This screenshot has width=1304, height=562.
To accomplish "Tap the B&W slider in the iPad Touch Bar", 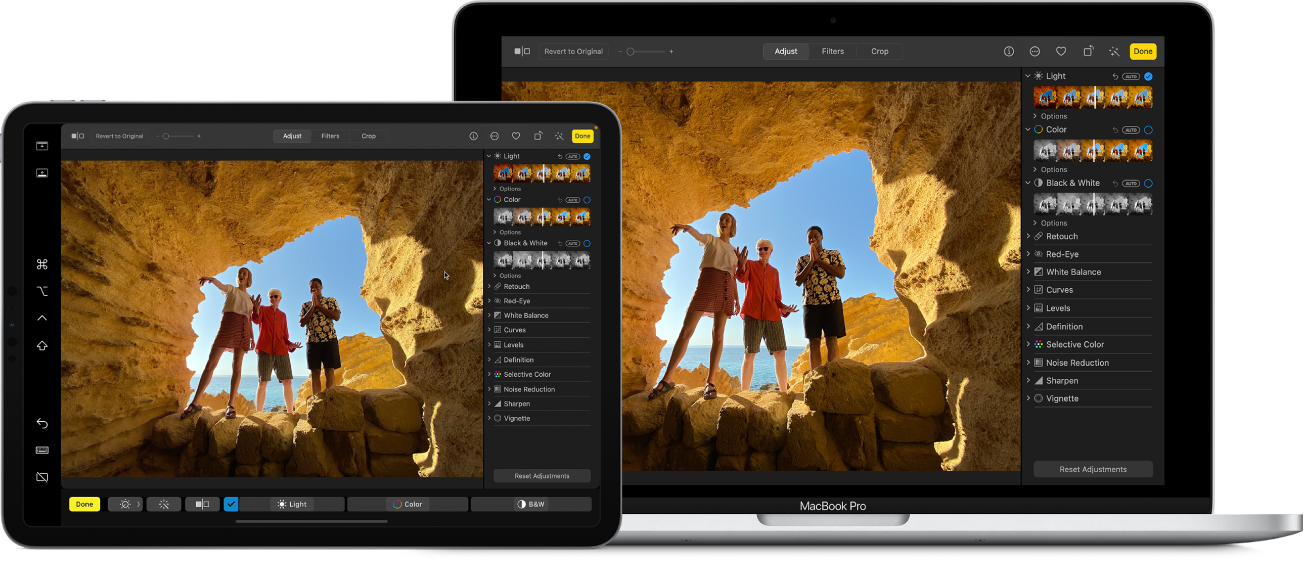I will [531, 504].
